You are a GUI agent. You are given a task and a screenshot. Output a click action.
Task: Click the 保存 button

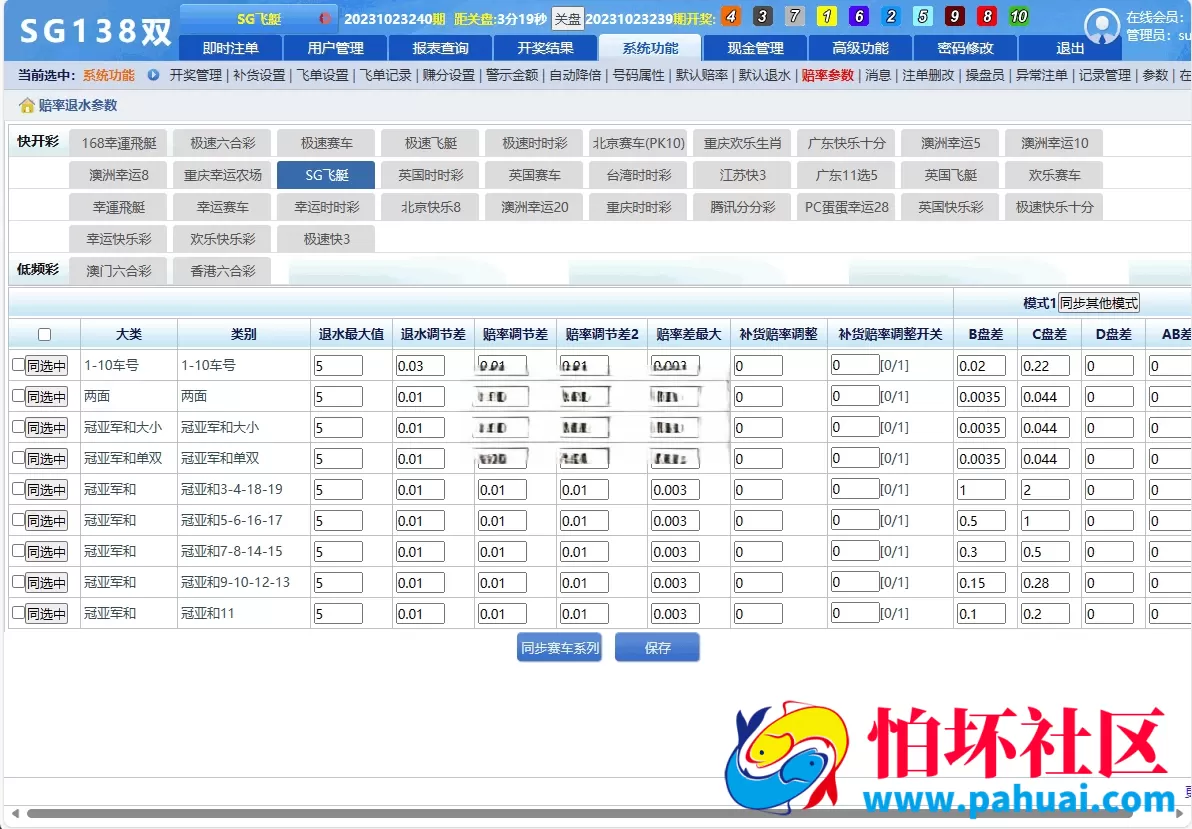(657, 648)
